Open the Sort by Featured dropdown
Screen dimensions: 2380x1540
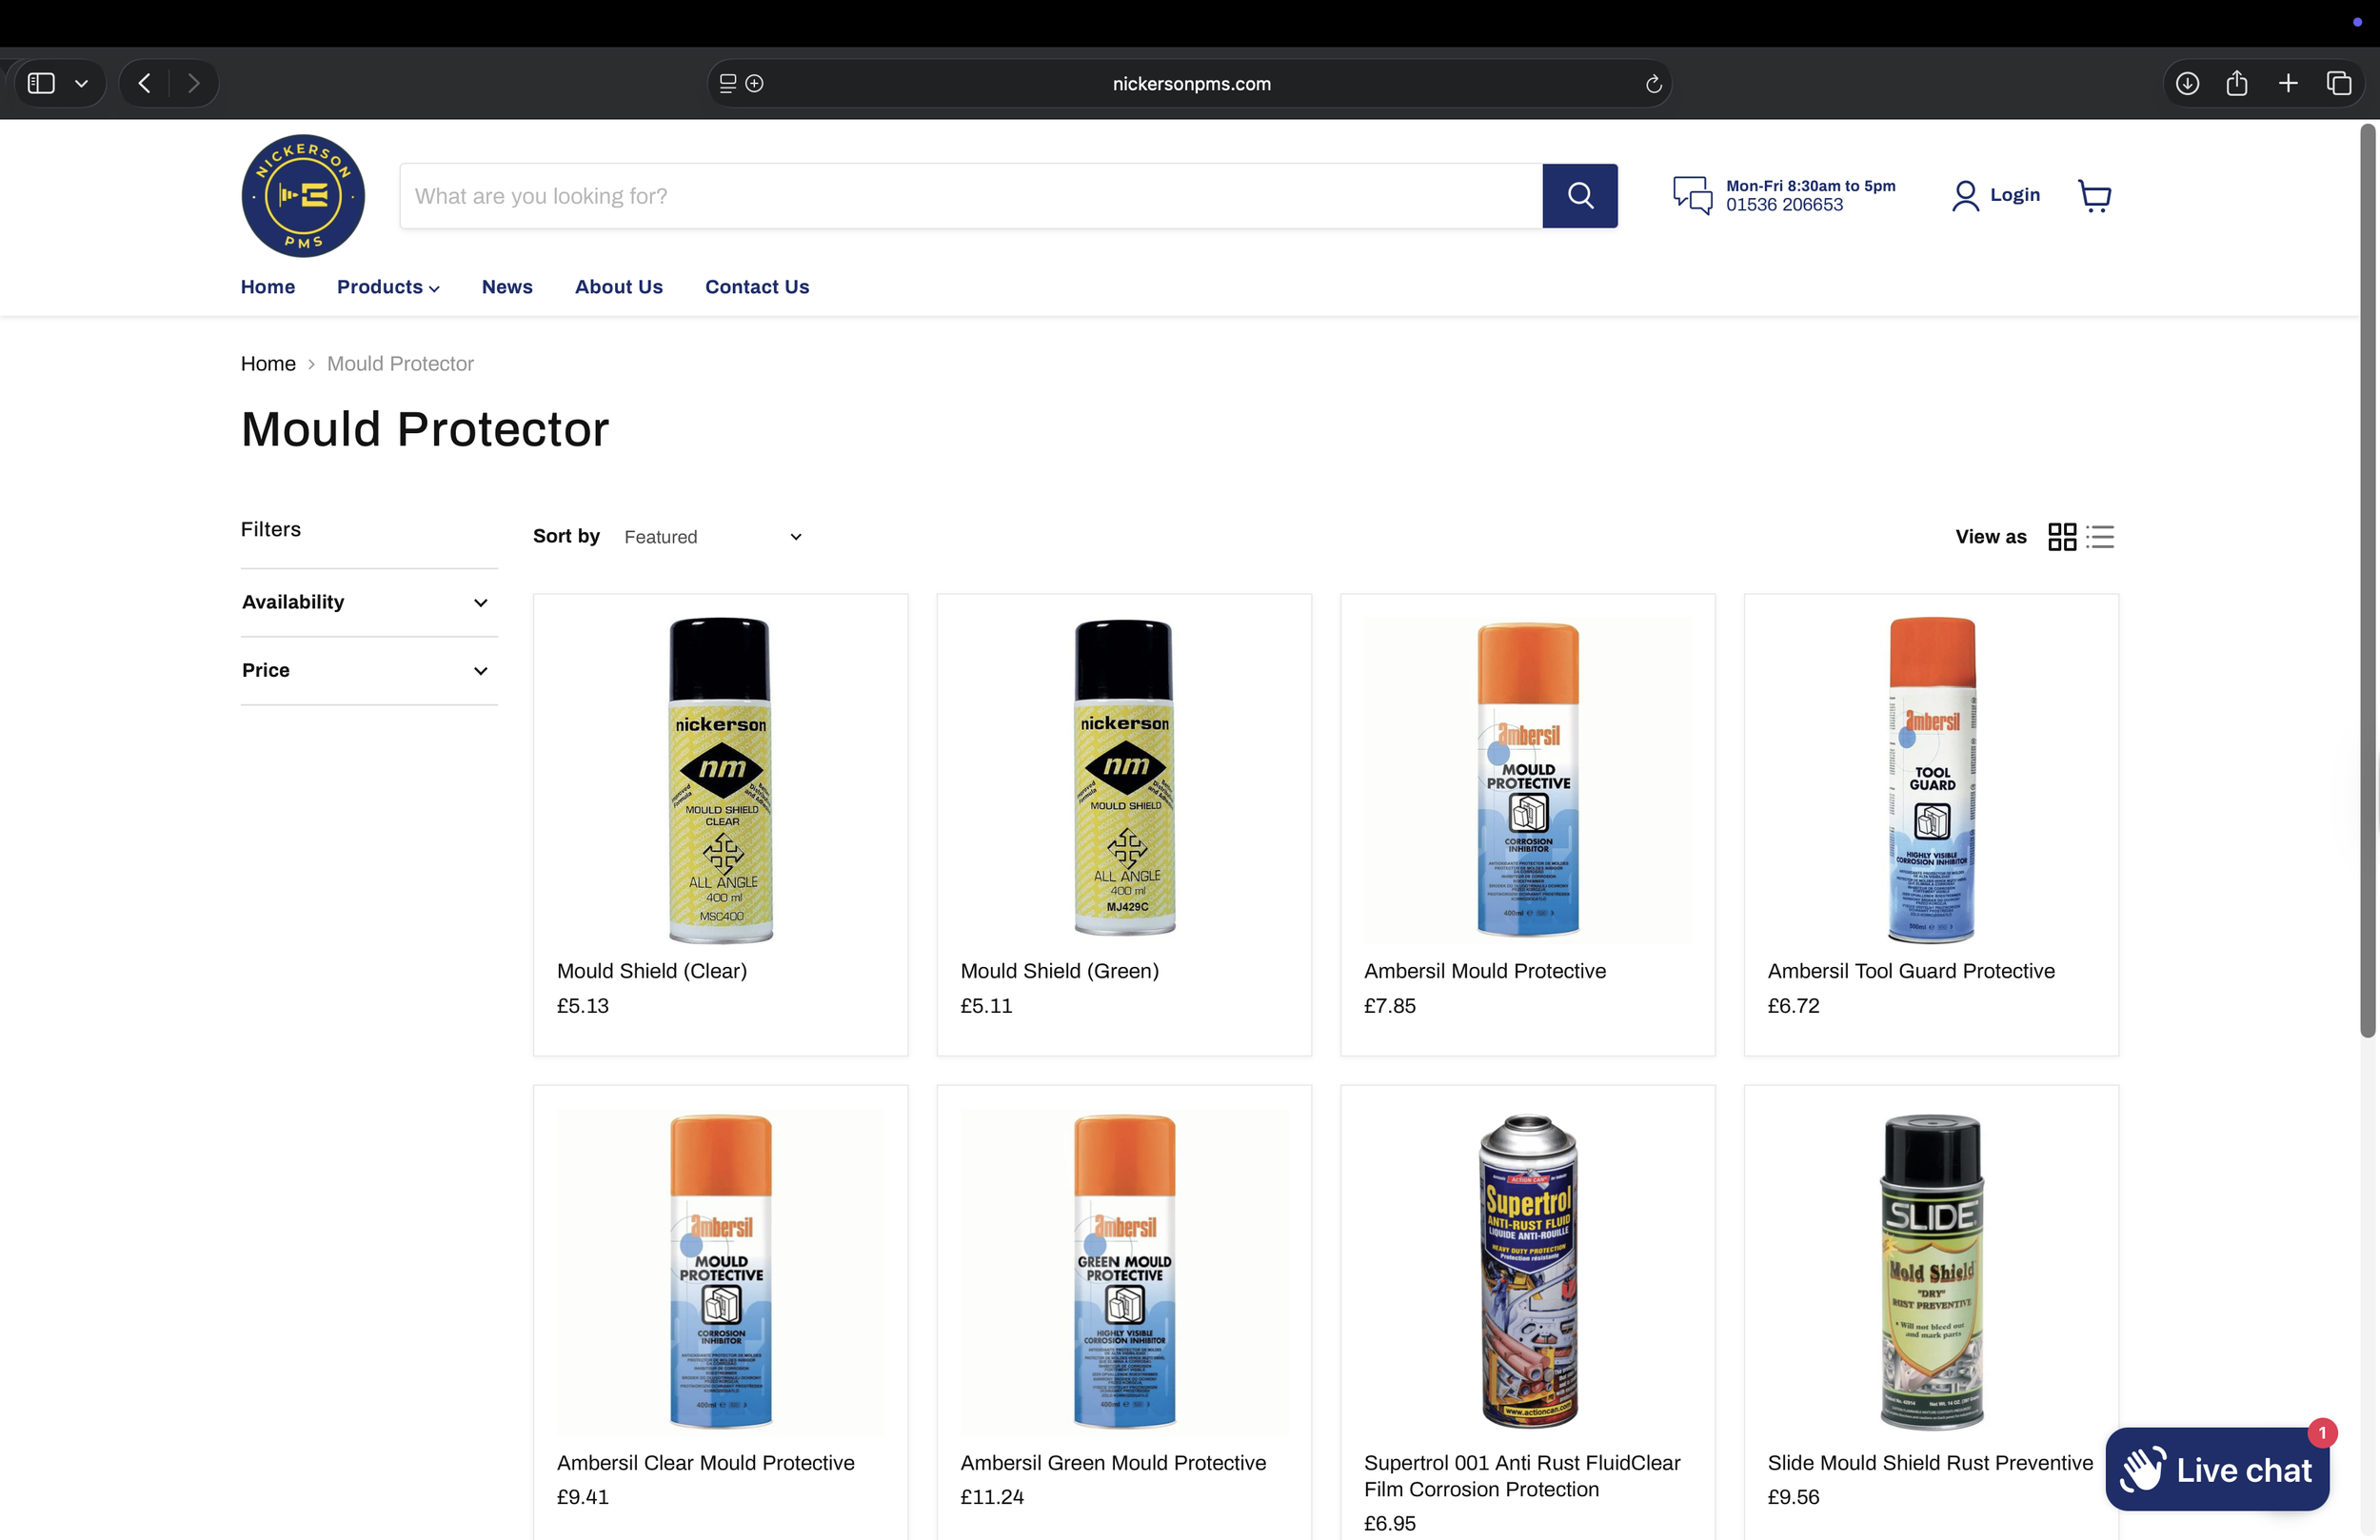click(x=712, y=537)
